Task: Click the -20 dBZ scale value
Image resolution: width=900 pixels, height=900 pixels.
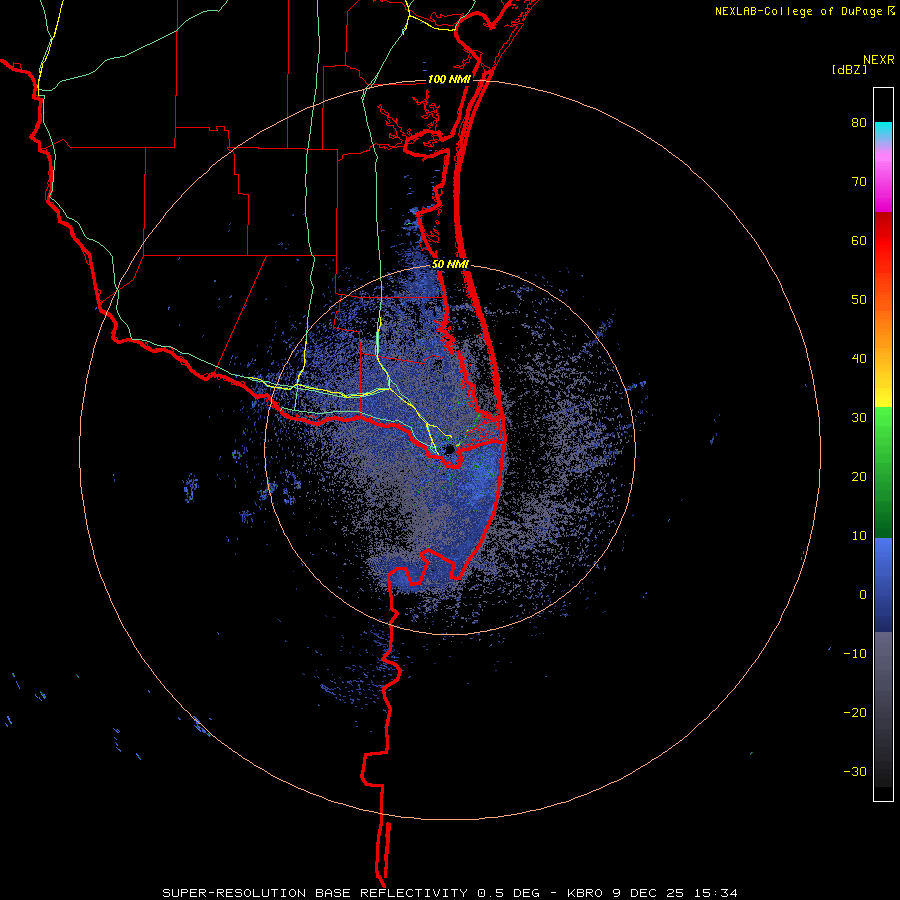Action: tap(855, 712)
